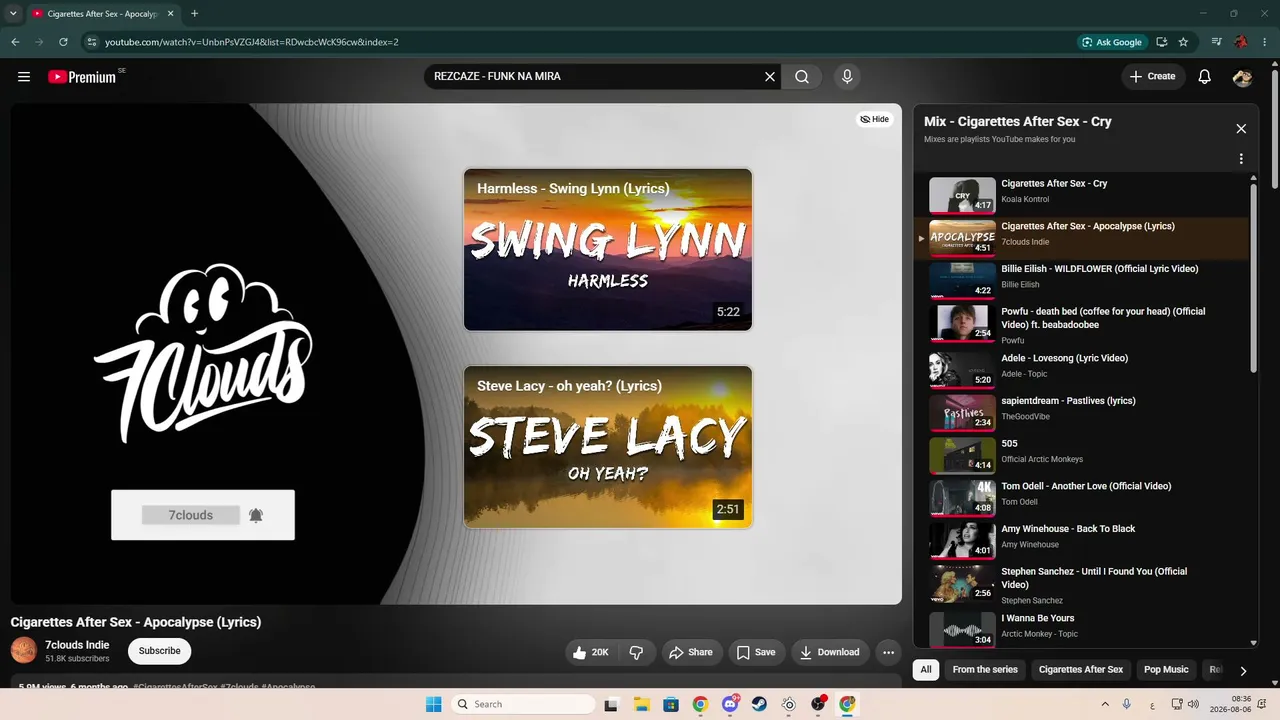
Task: Open a new browser tab
Action: [194, 14]
